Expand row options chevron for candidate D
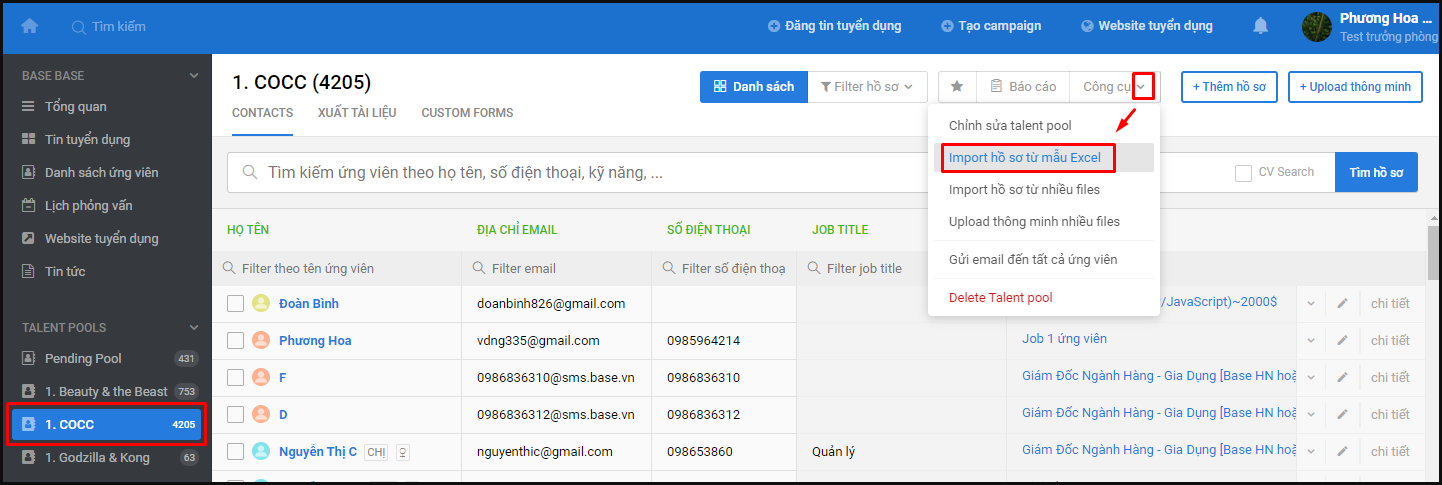This screenshot has height=485, width=1442. tap(1311, 415)
